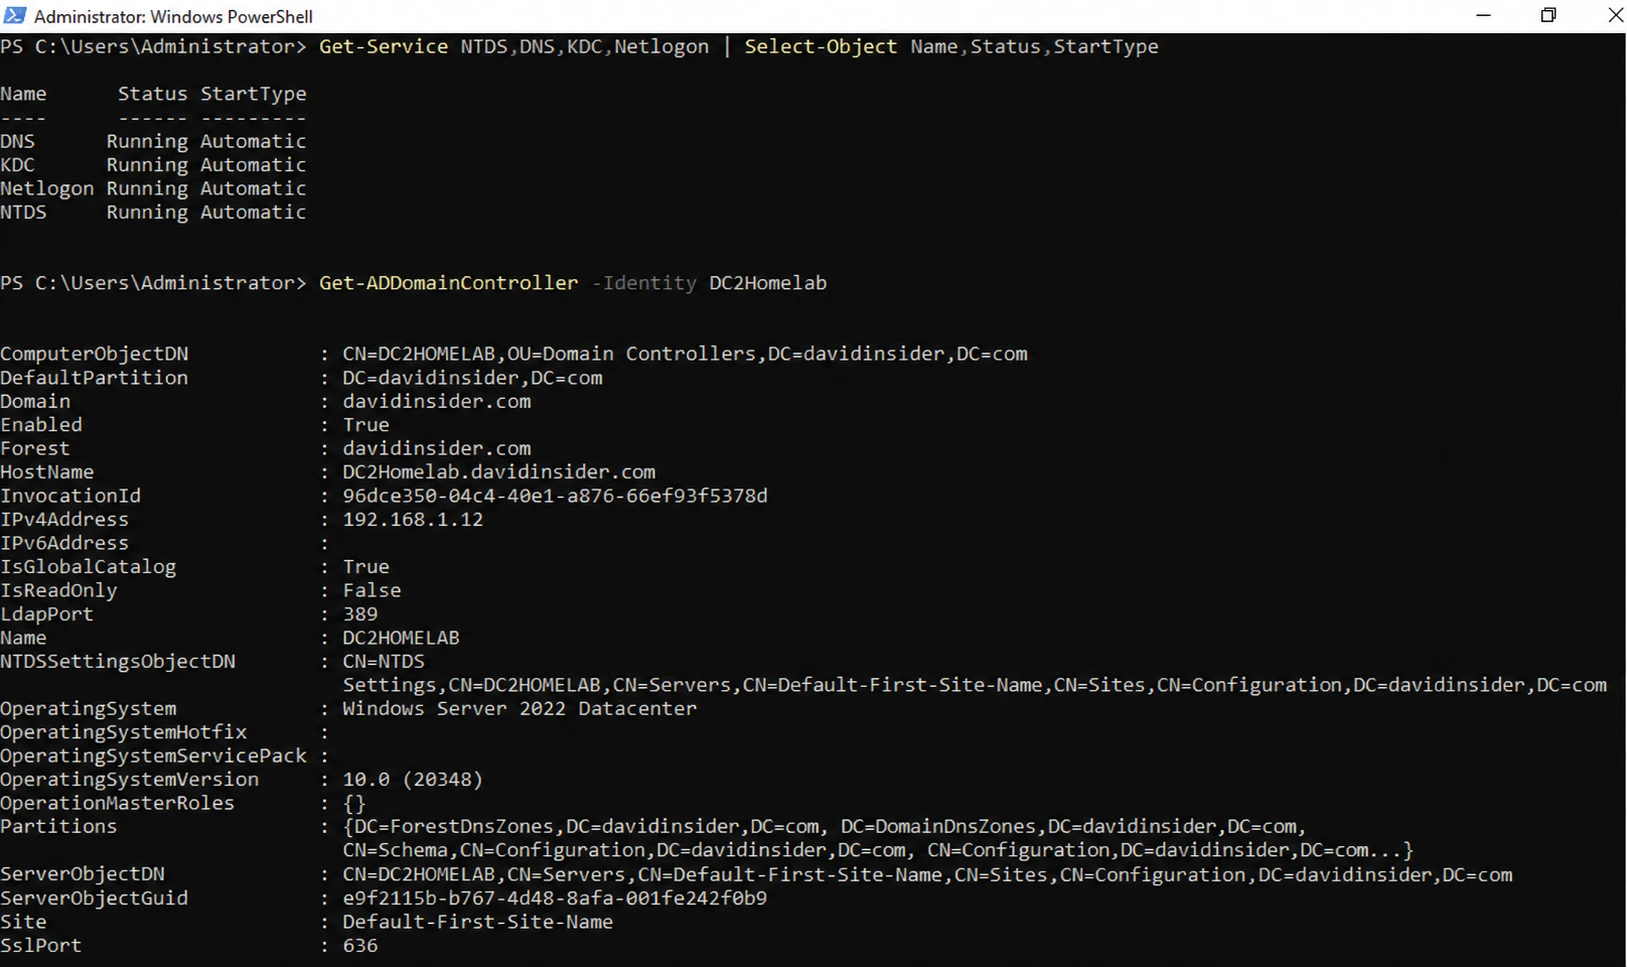Click the Select-Object cmdlet text
This screenshot has width=1627, height=967.
click(x=820, y=47)
